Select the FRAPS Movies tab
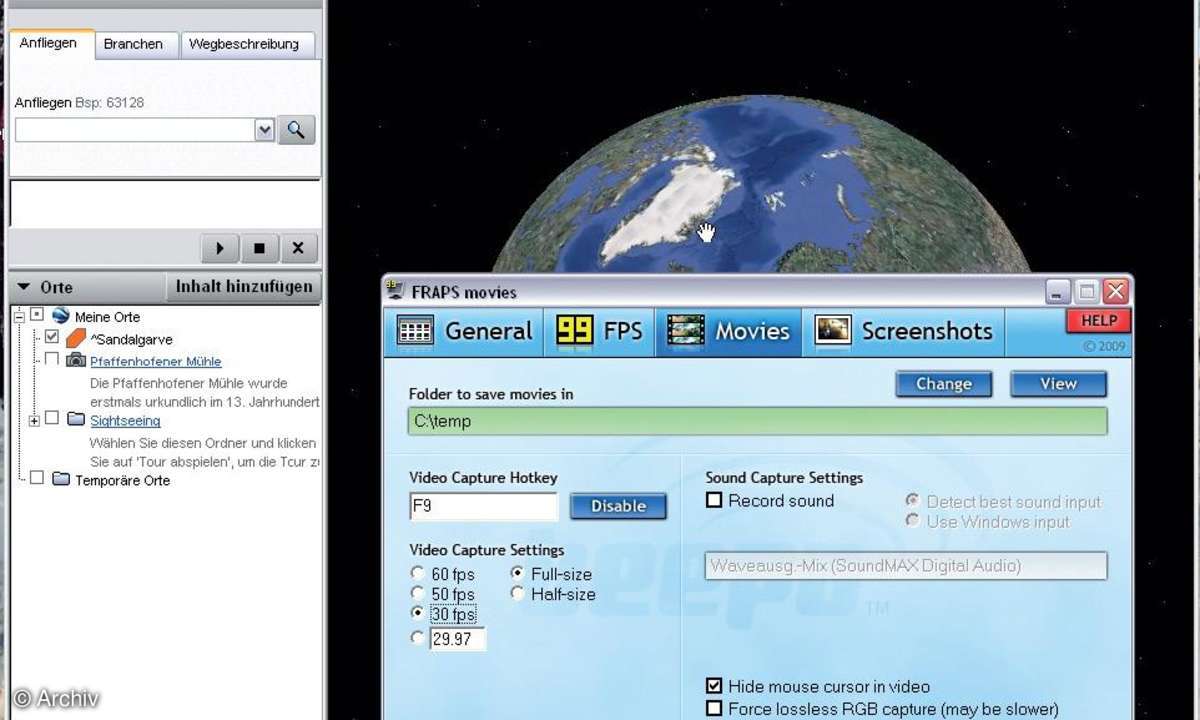The height and width of the screenshot is (720, 1200). [728, 331]
